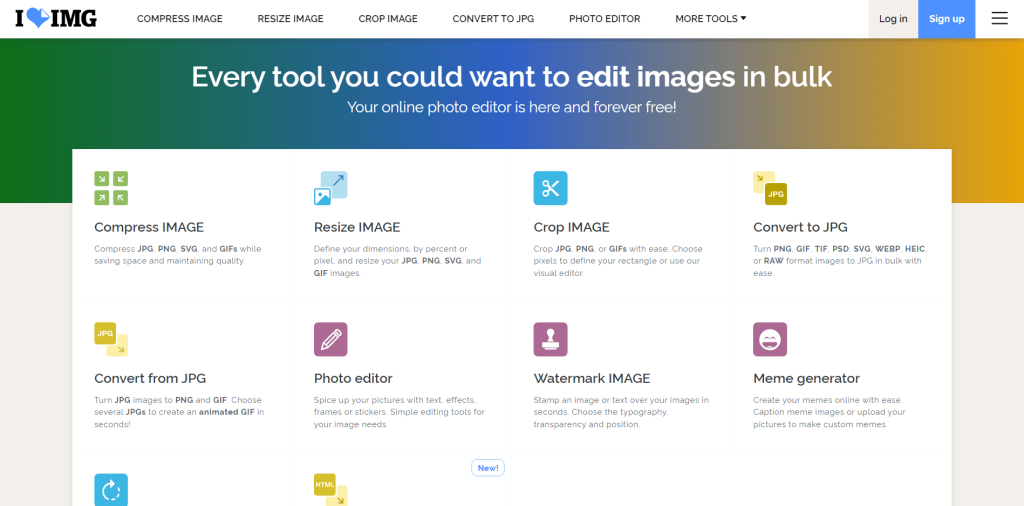Open PHOTO EDITOR in top navigation
1024x506 pixels.
(605, 19)
